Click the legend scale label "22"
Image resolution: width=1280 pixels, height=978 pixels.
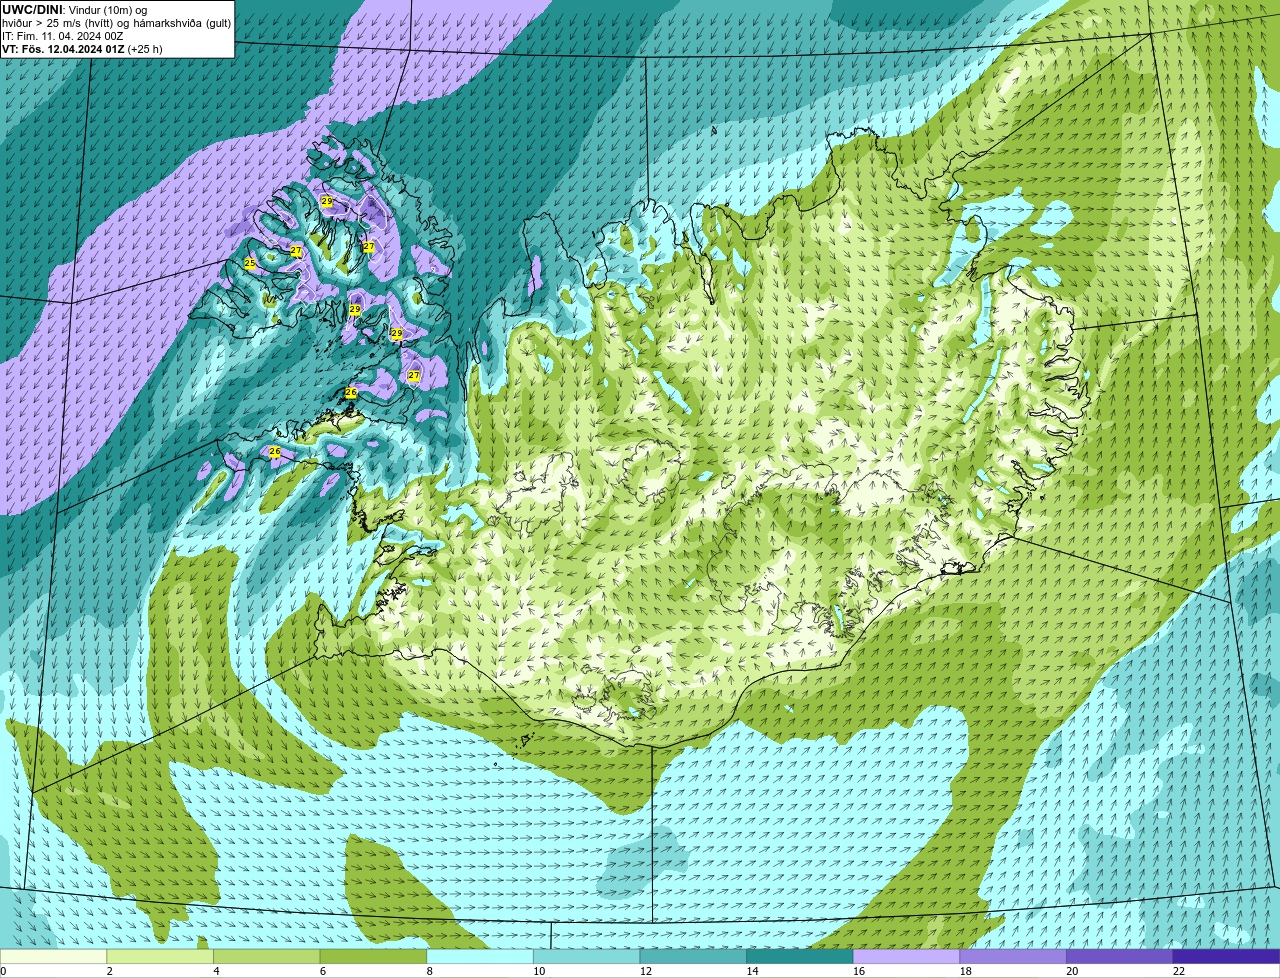pos(1179,971)
